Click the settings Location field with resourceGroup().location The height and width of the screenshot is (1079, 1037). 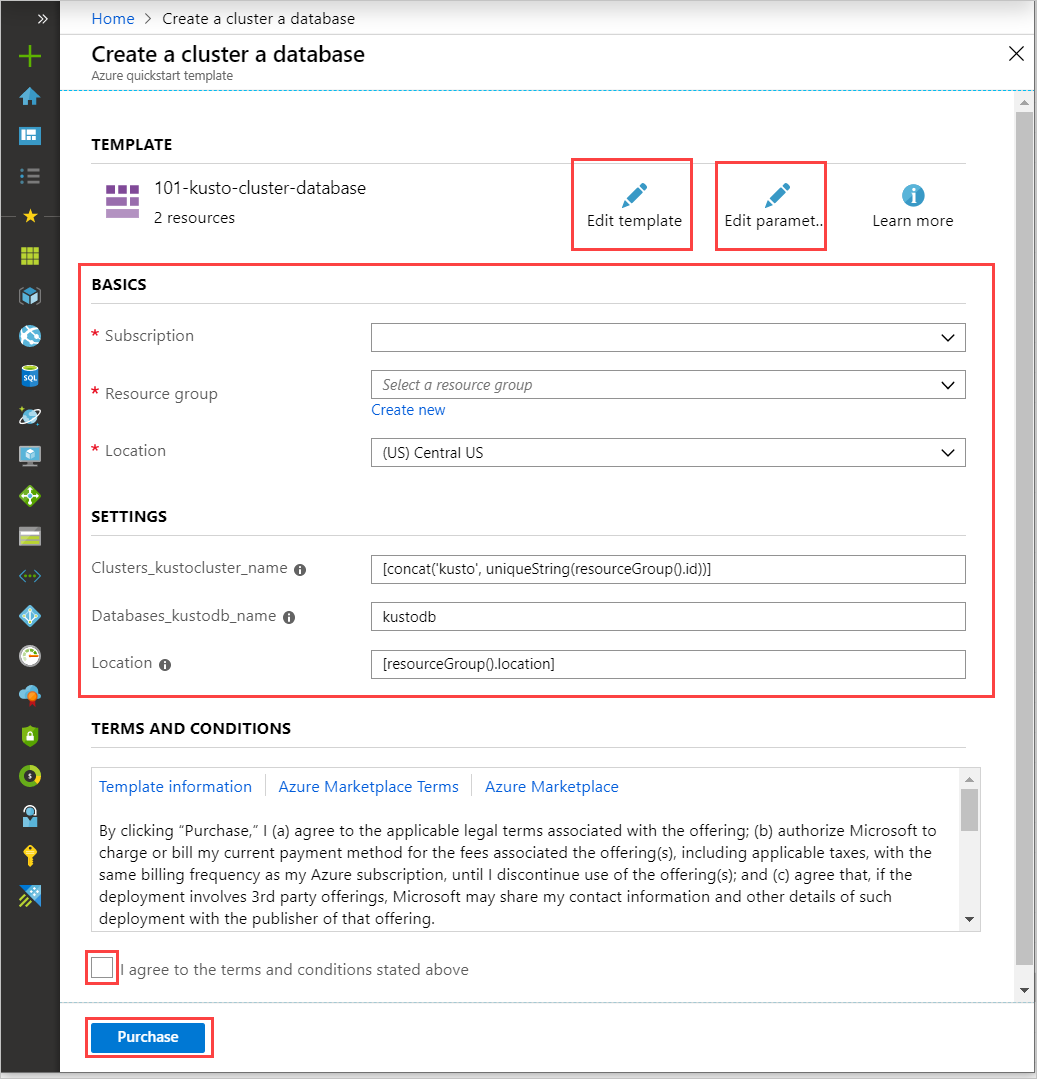click(667, 664)
